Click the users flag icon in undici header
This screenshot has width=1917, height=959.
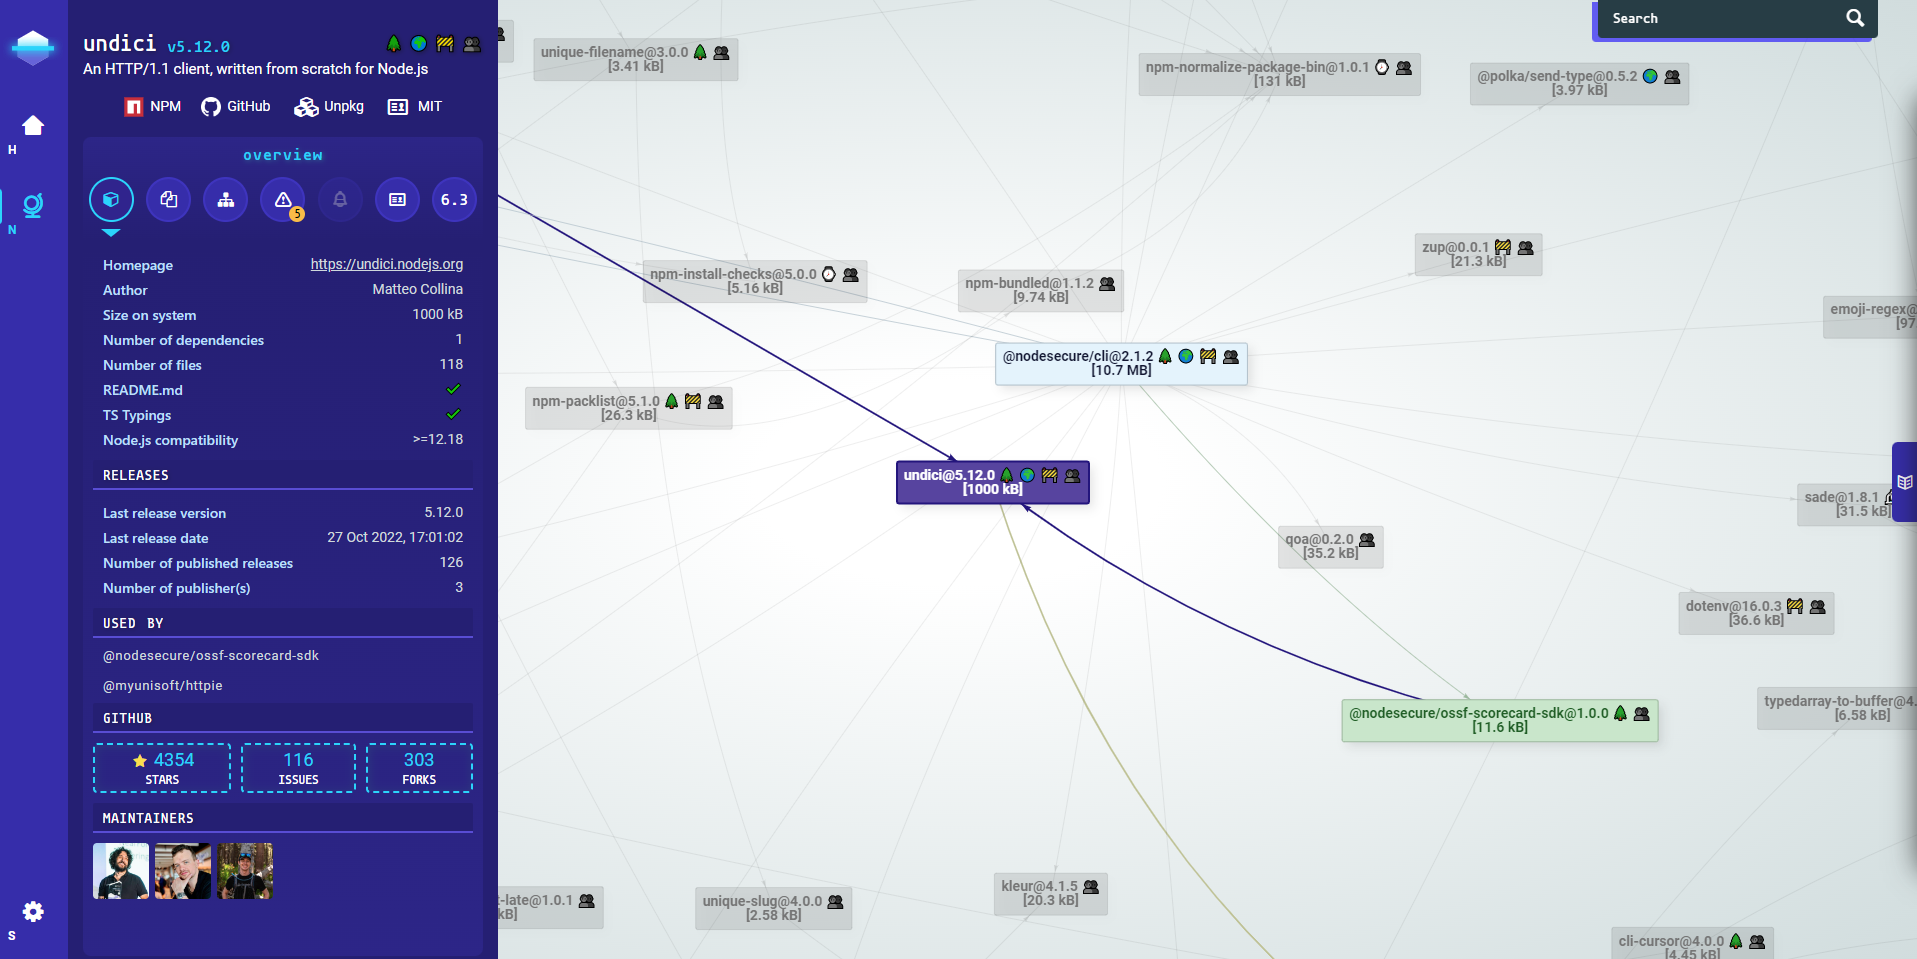pos(472,44)
